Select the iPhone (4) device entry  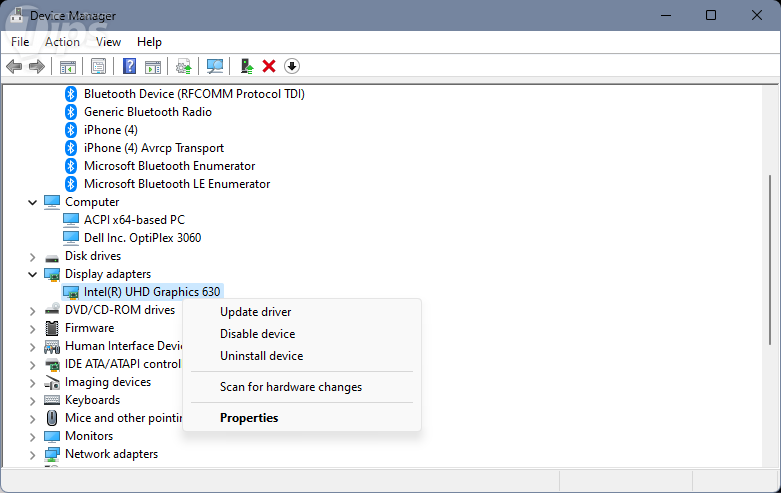[111, 129]
